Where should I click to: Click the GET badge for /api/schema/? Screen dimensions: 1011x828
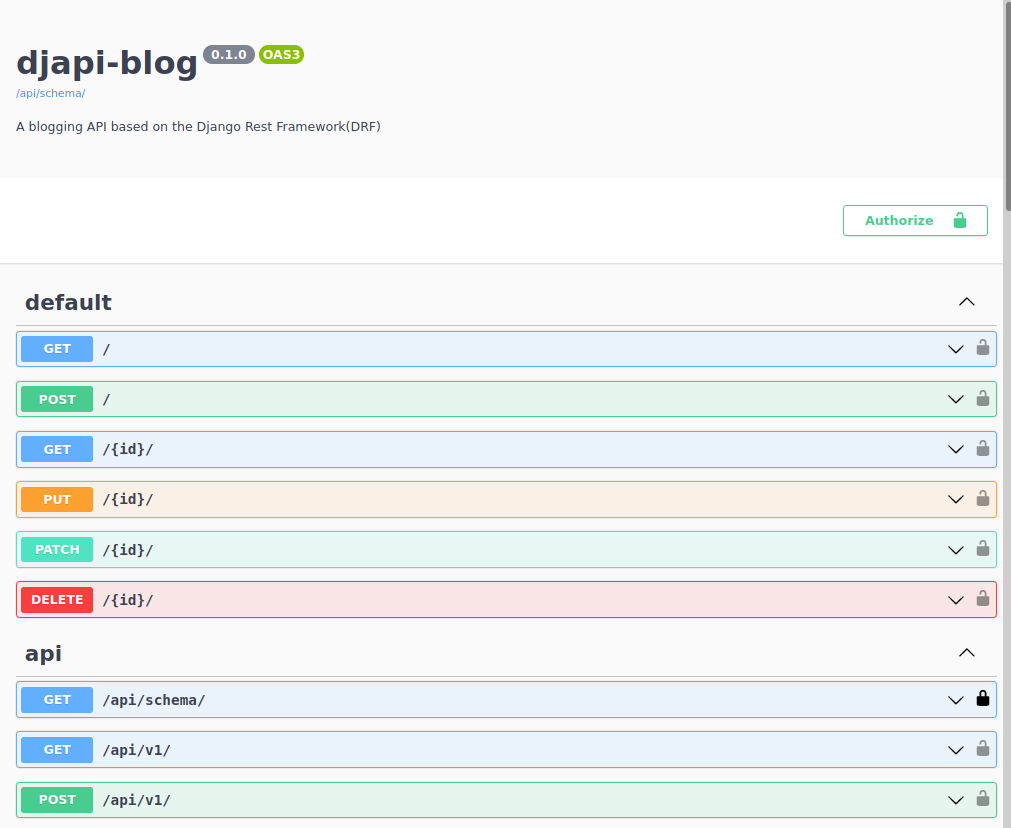[x=57, y=700]
